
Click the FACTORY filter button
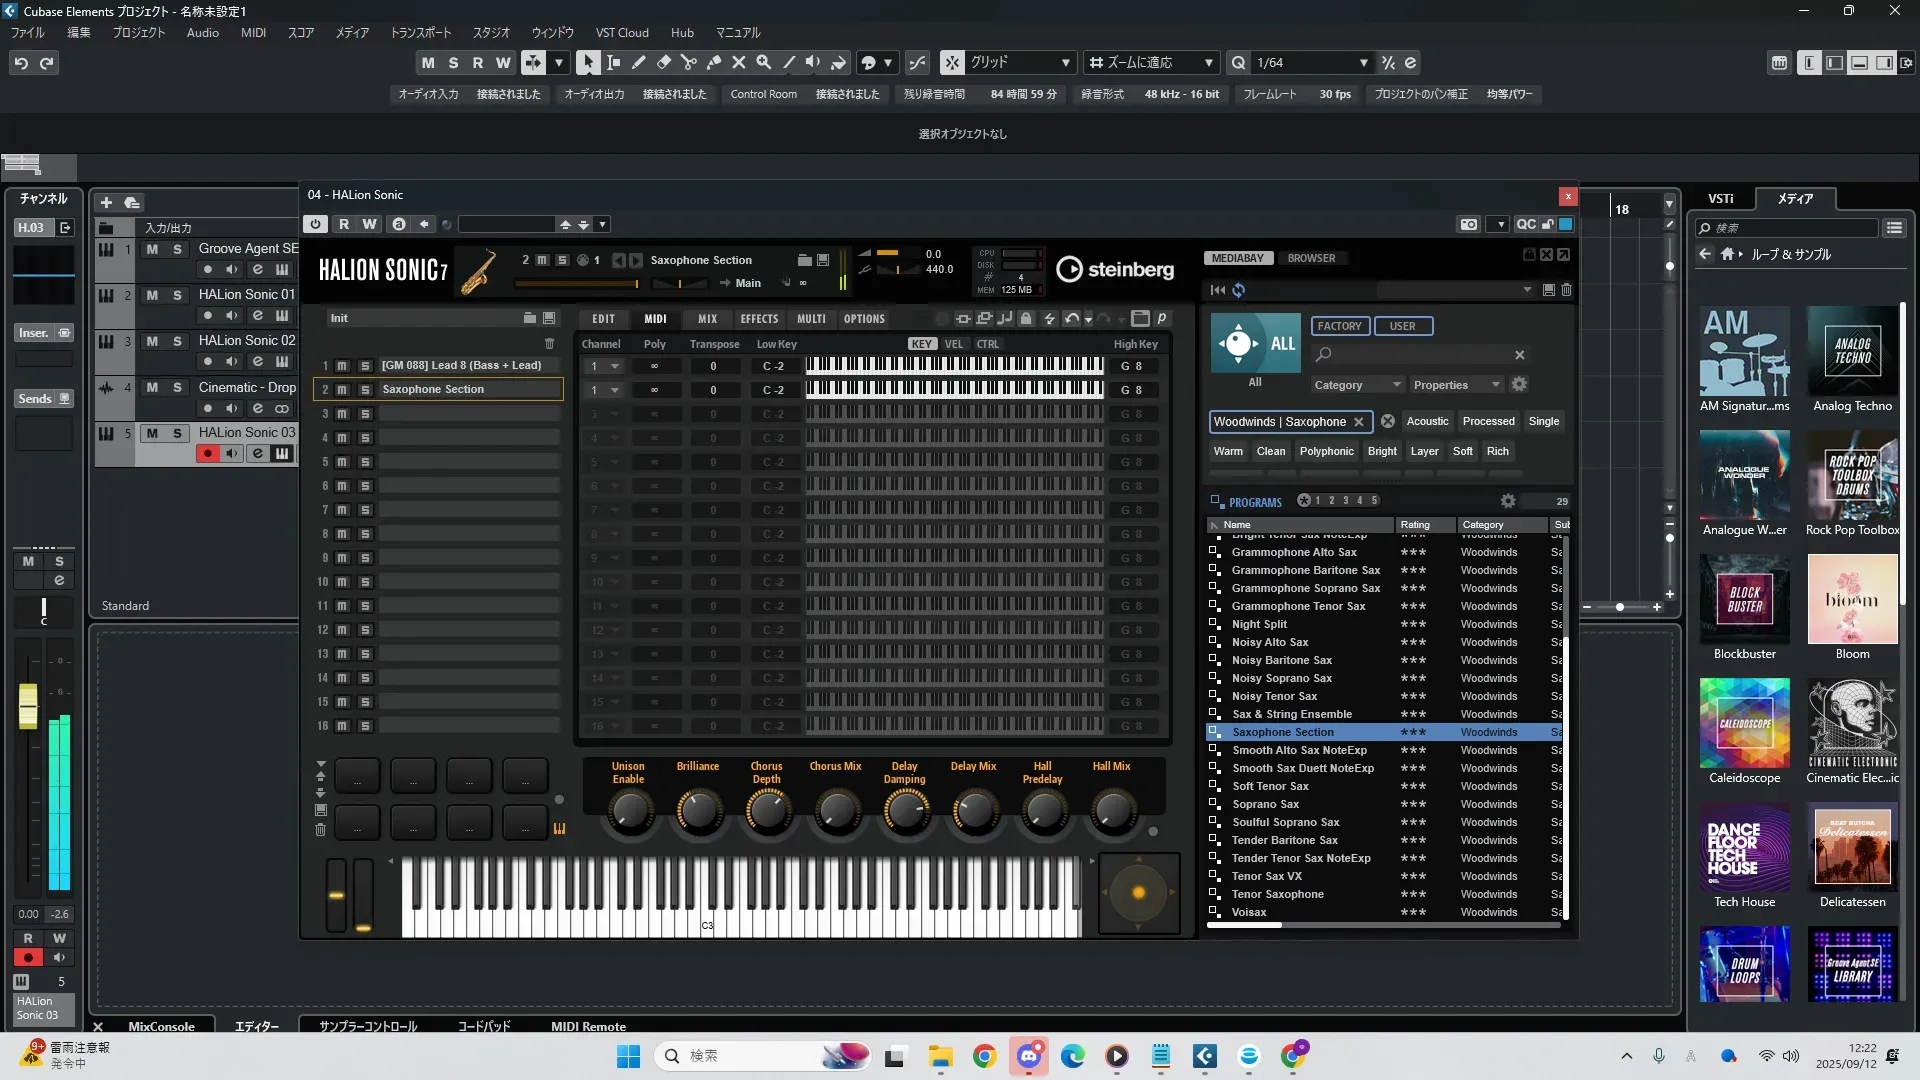(1339, 326)
